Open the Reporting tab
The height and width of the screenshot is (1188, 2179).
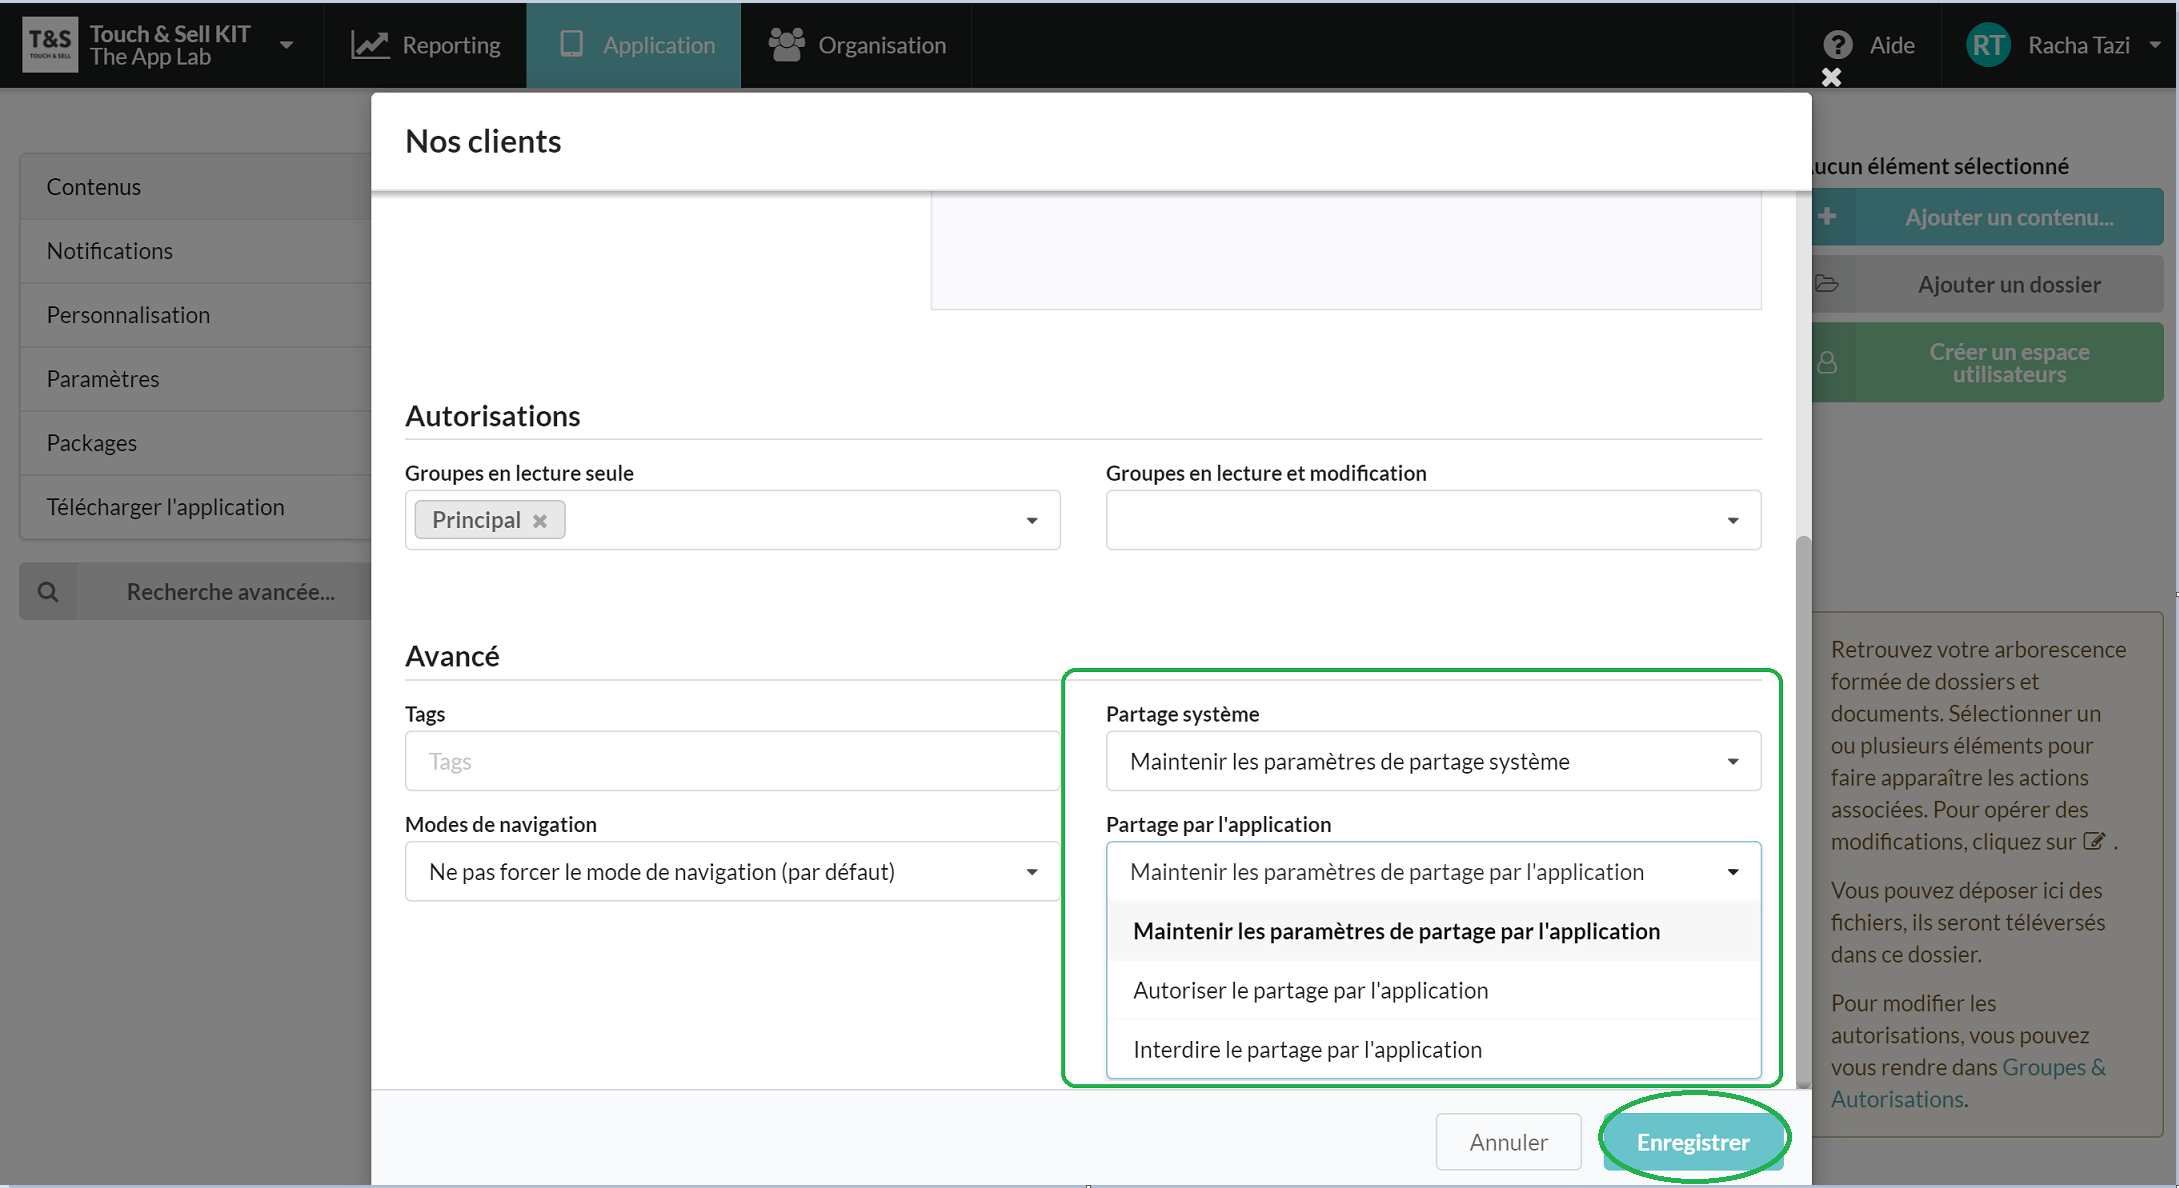[426, 45]
